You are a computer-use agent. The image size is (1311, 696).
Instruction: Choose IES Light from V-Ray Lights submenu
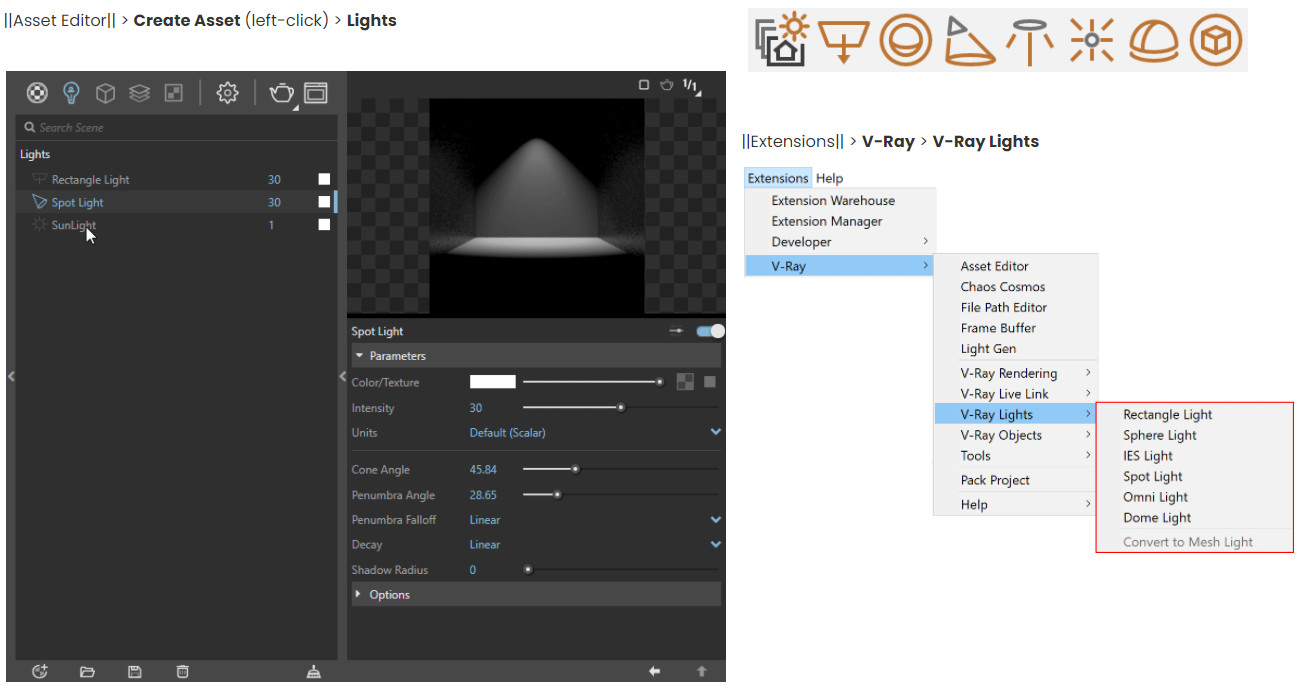pyautogui.click(x=1148, y=456)
